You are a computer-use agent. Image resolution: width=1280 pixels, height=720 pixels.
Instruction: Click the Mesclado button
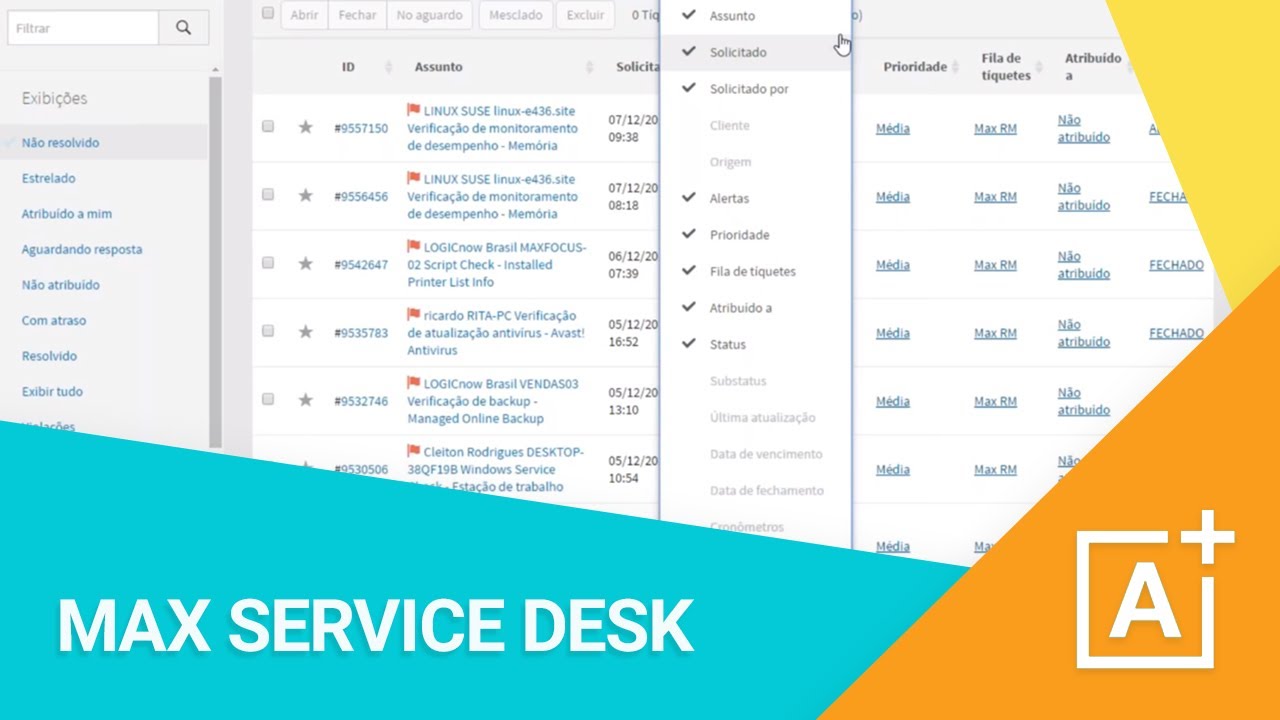tap(517, 15)
